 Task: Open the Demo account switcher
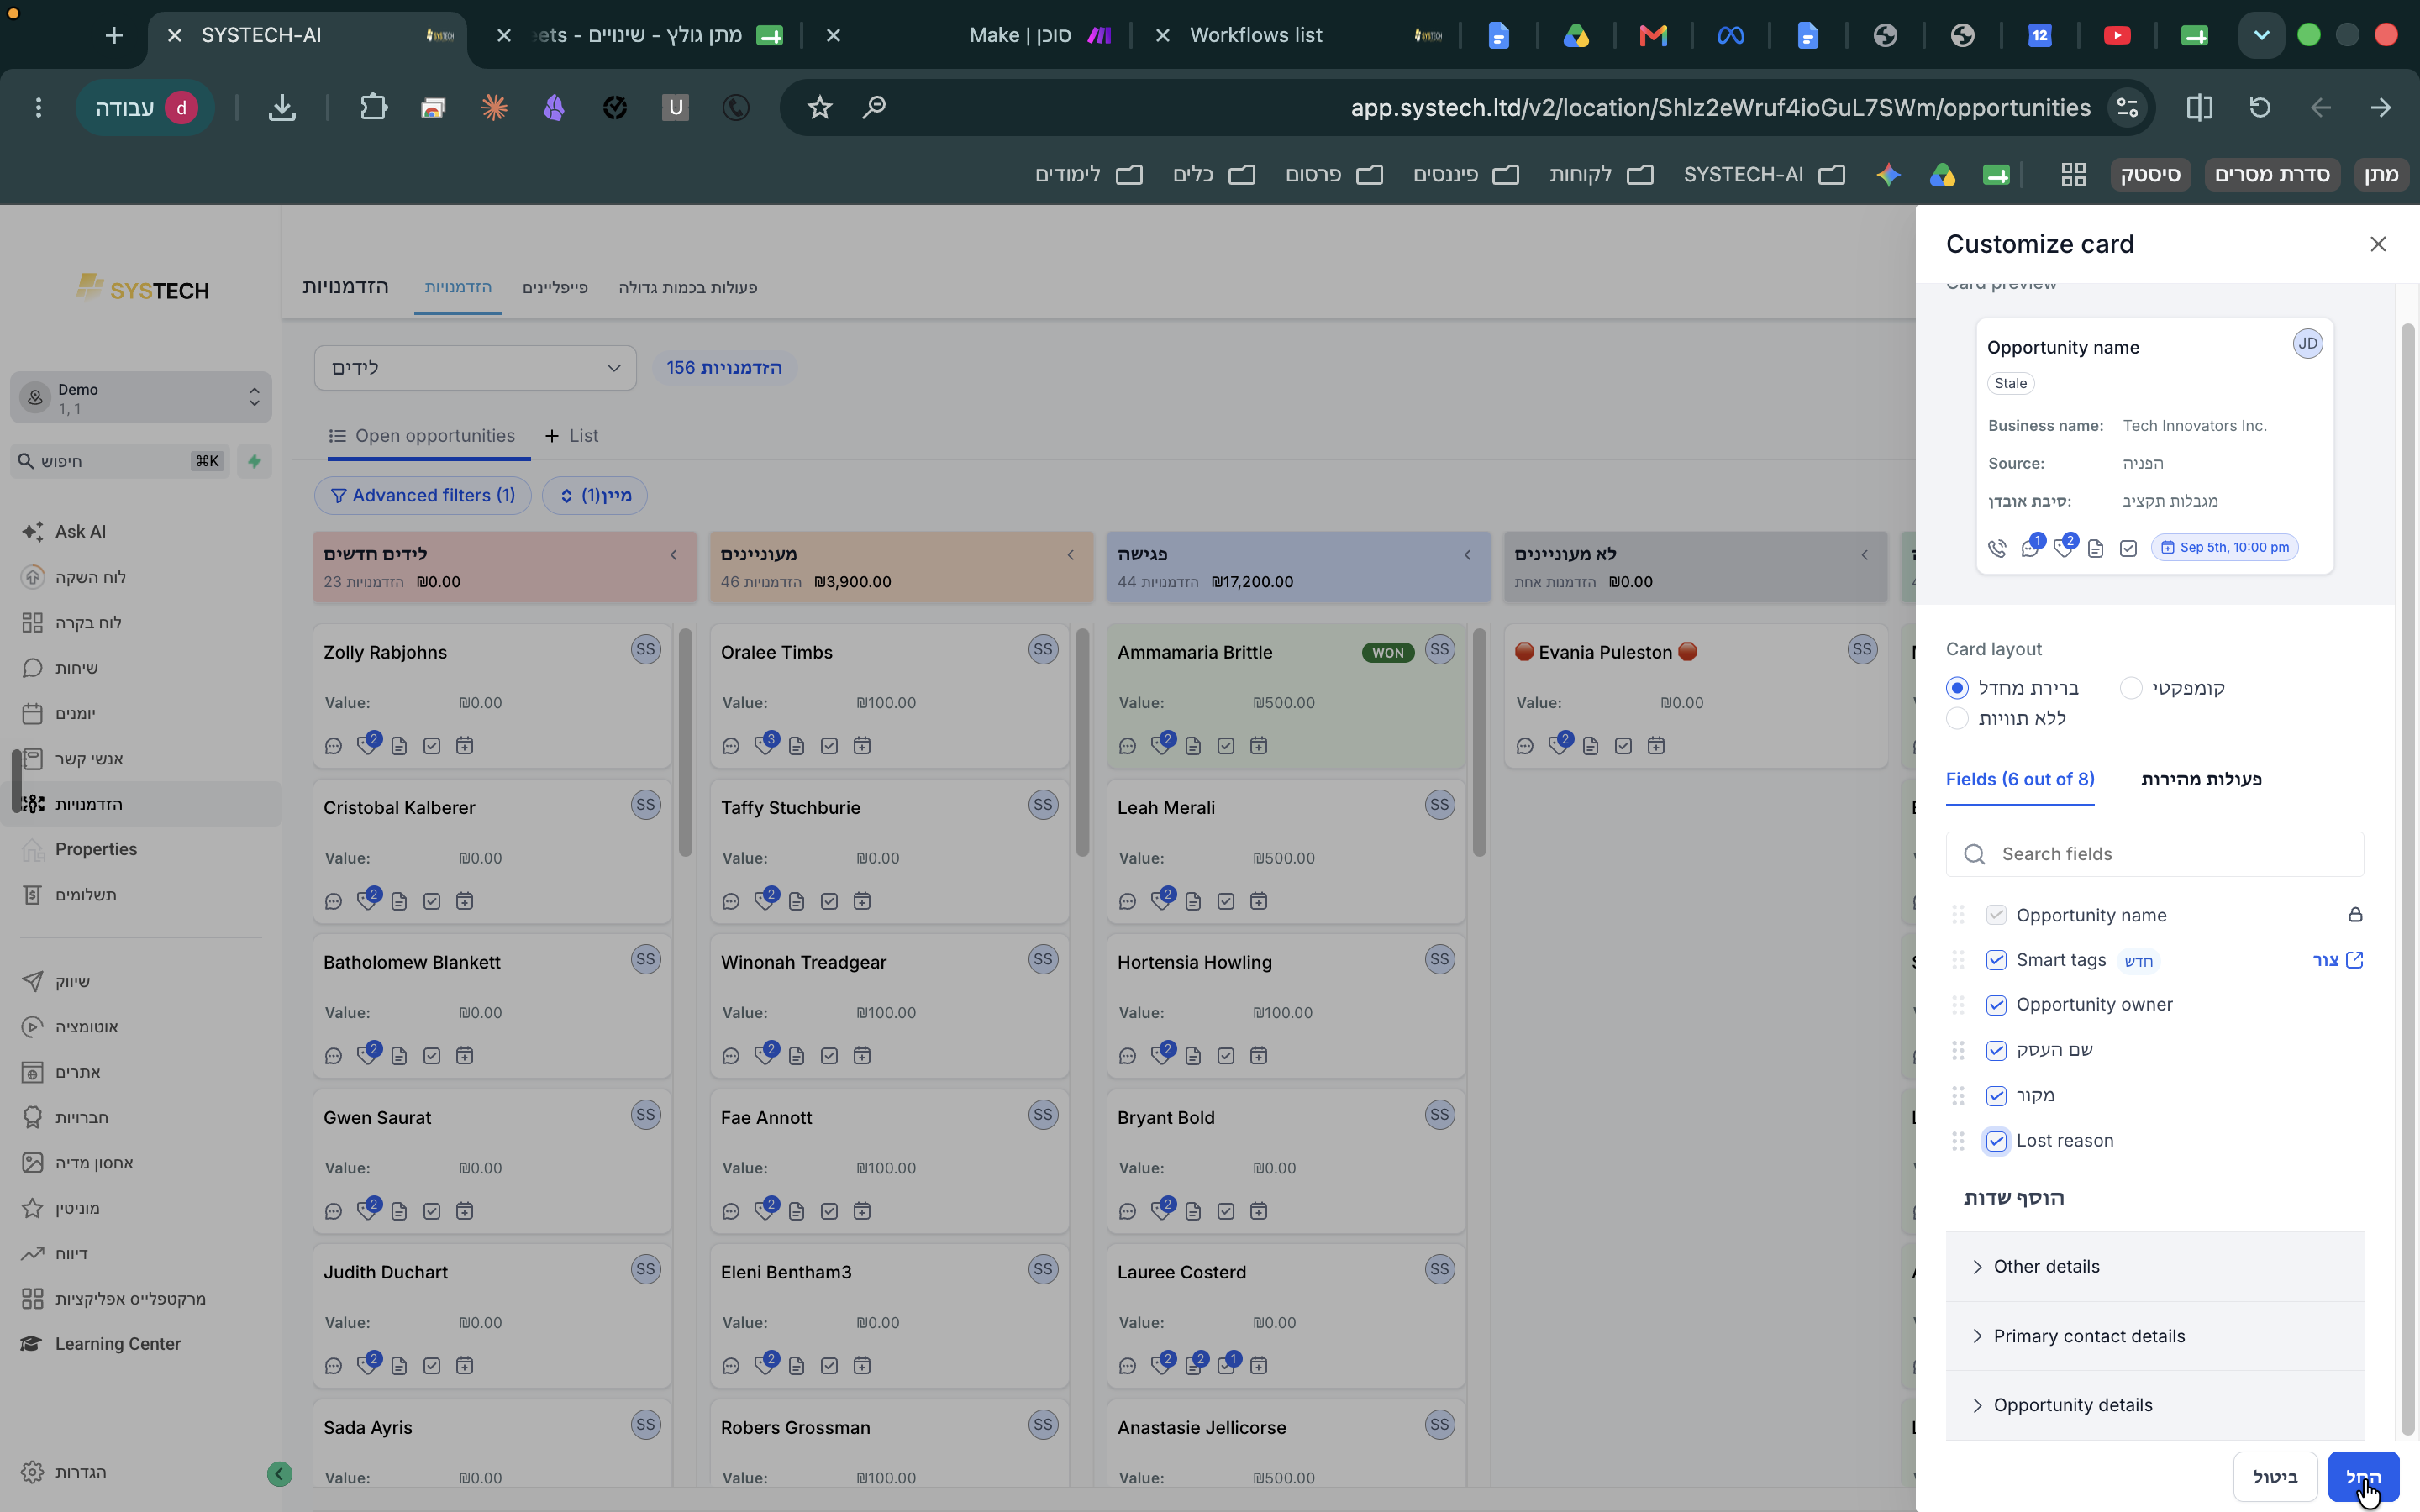[141, 398]
